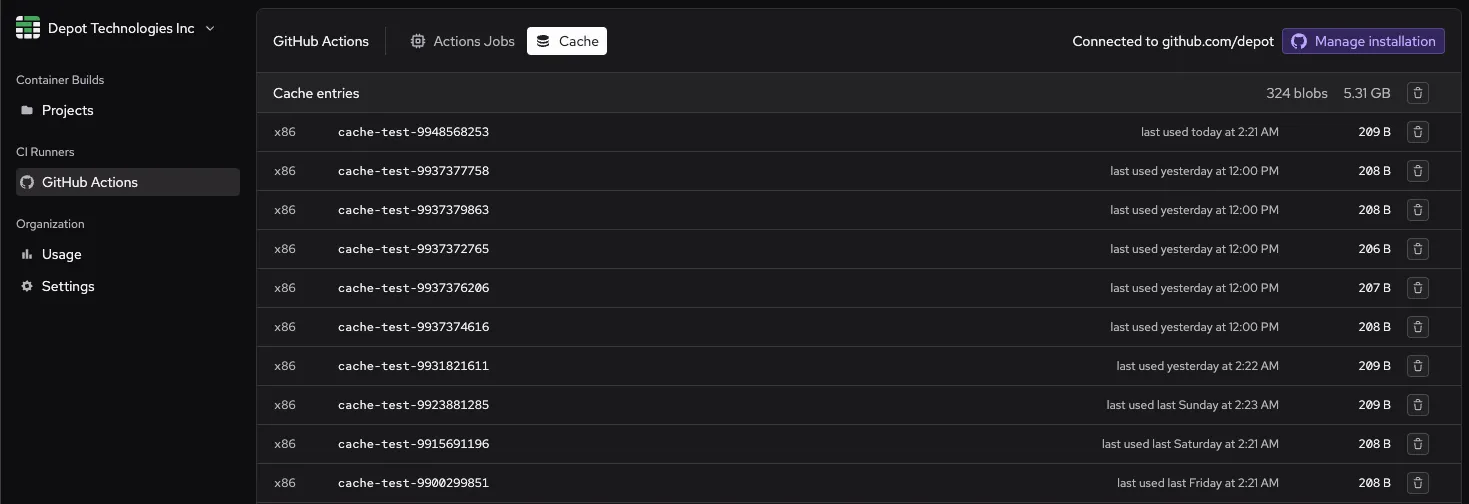Delete cache-test-9948568253 entry
The width and height of the screenshot is (1469, 504).
coord(1417,132)
